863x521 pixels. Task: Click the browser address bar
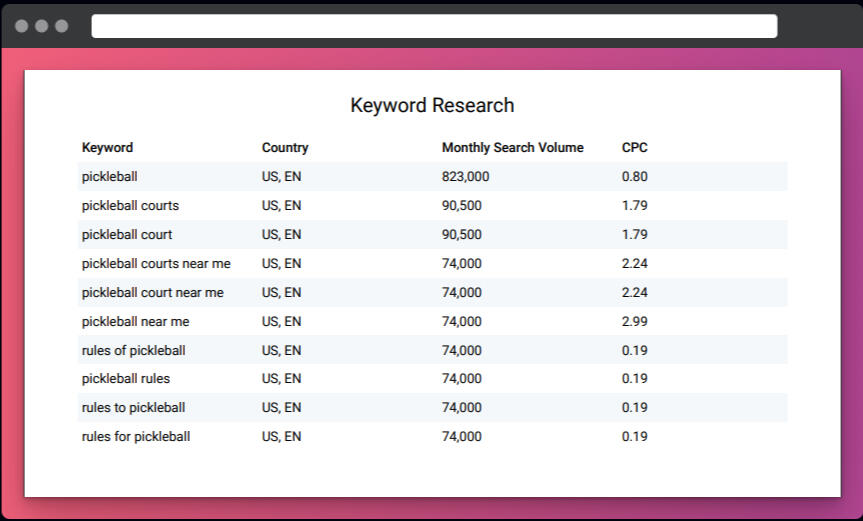click(x=433, y=26)
